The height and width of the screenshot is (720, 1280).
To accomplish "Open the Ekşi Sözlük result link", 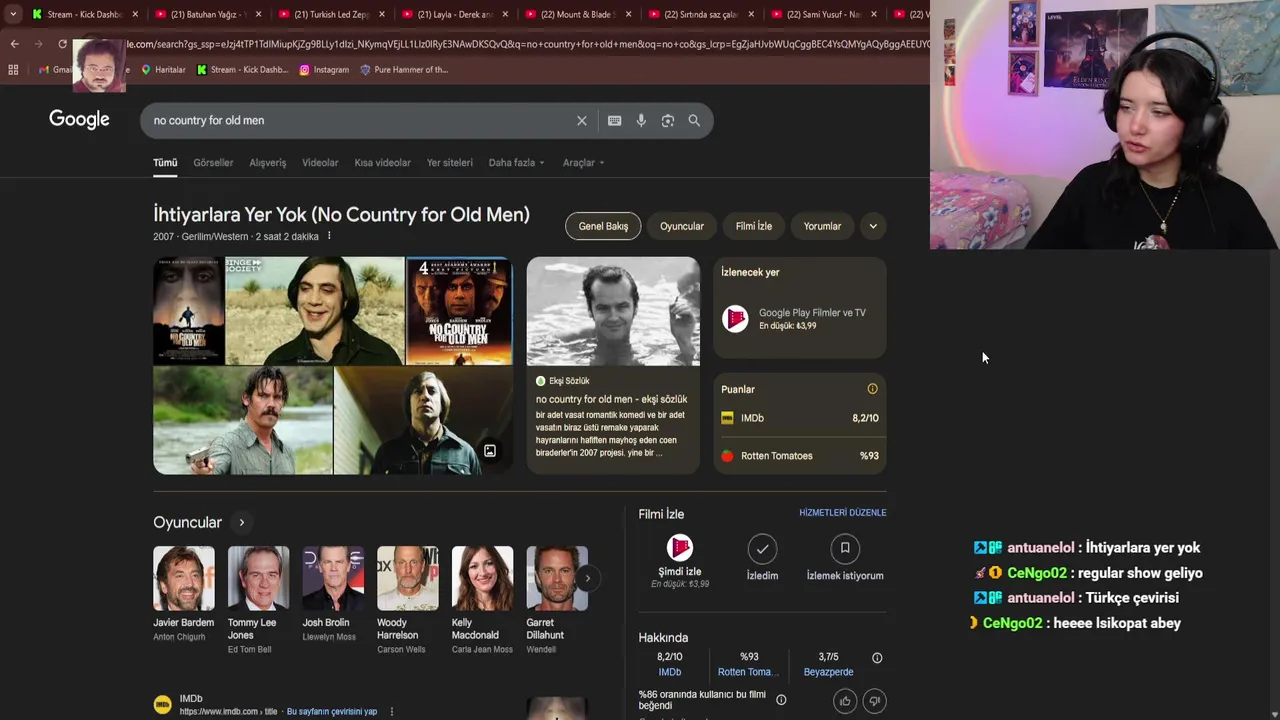I will point(611,399).
